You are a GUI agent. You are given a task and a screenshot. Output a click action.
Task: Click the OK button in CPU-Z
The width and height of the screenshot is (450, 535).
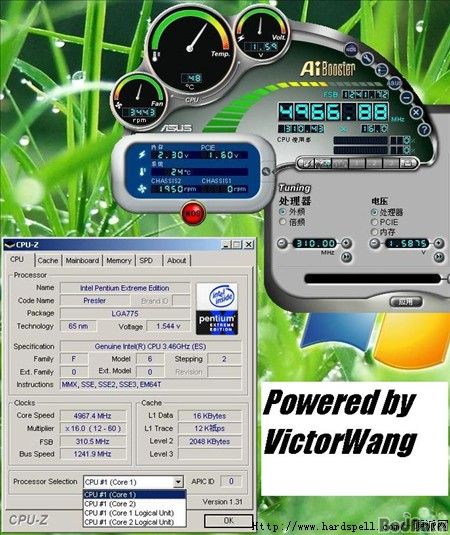coord(228,520)
